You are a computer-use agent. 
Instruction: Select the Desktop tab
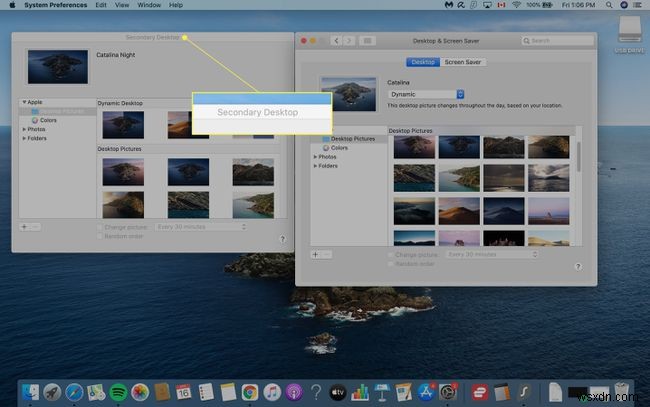pos(423,62)
